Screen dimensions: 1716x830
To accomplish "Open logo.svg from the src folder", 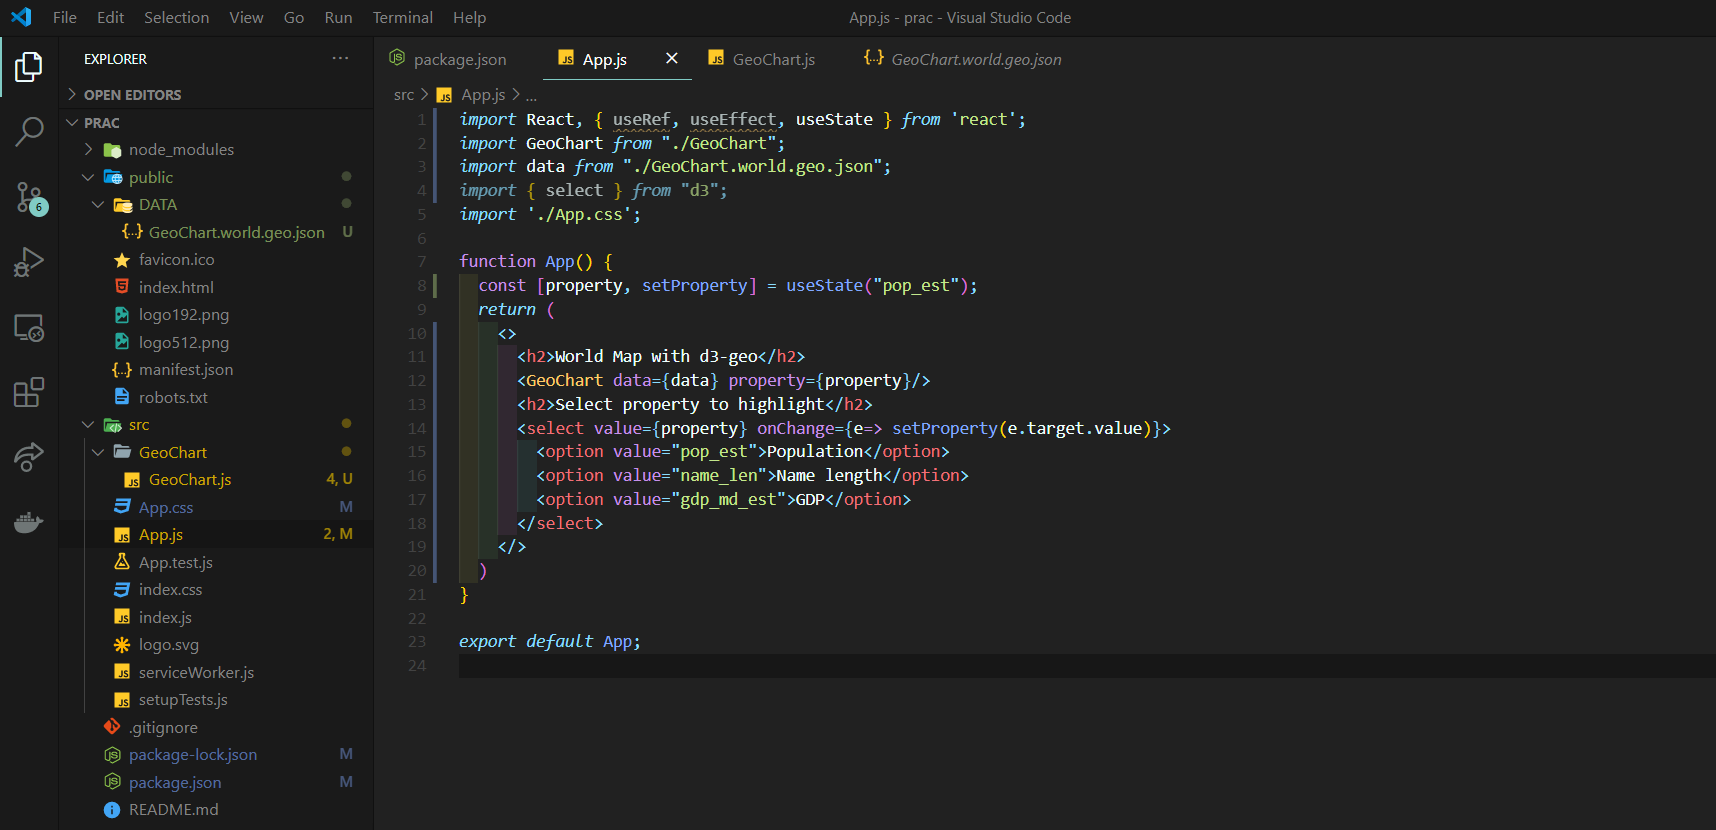I will (x=168, y=645).
